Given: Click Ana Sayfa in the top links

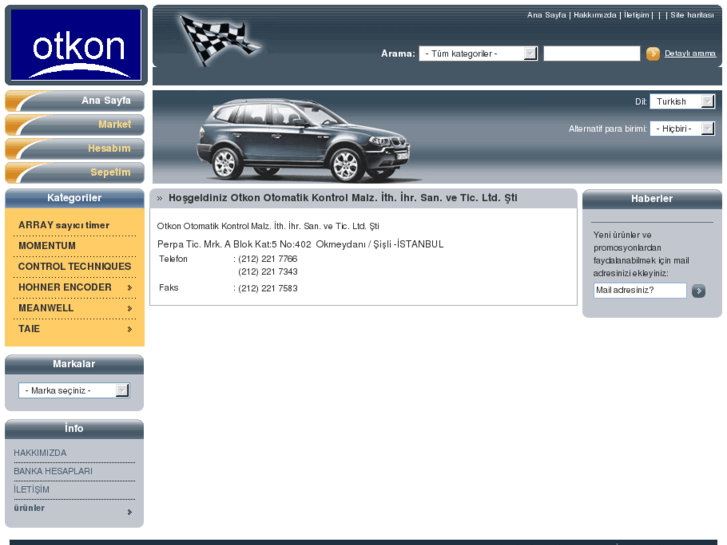Looking at the screenshot, I should tap(546, 15).
